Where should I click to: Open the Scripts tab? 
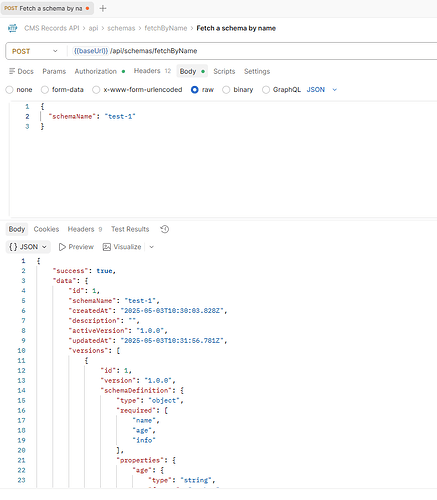224,71
